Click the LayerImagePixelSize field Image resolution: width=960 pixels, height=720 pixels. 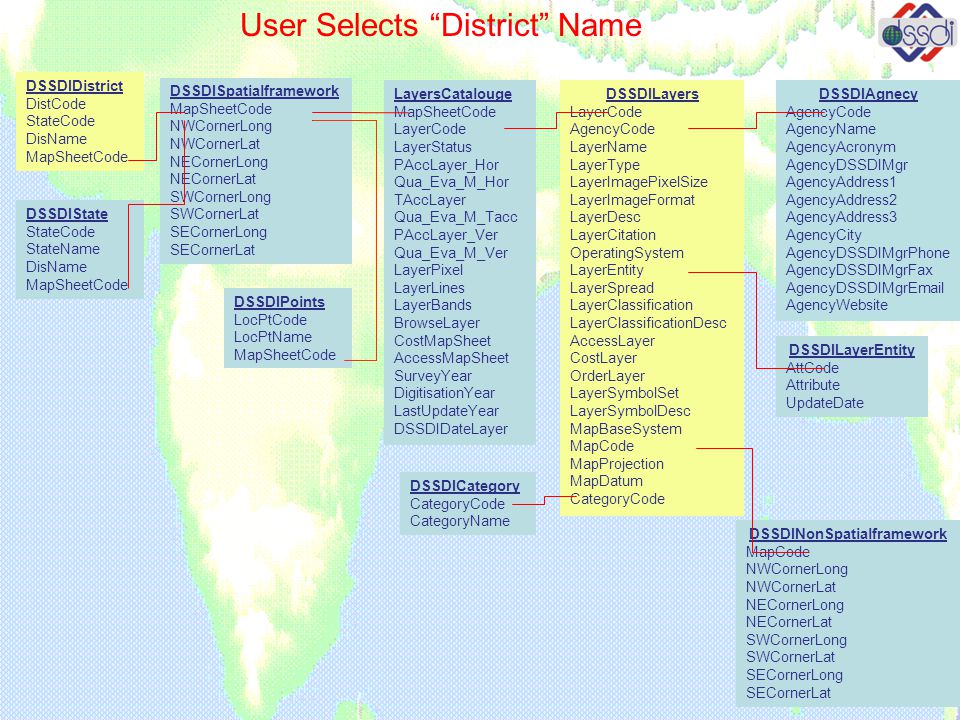(x=639, y=182)
